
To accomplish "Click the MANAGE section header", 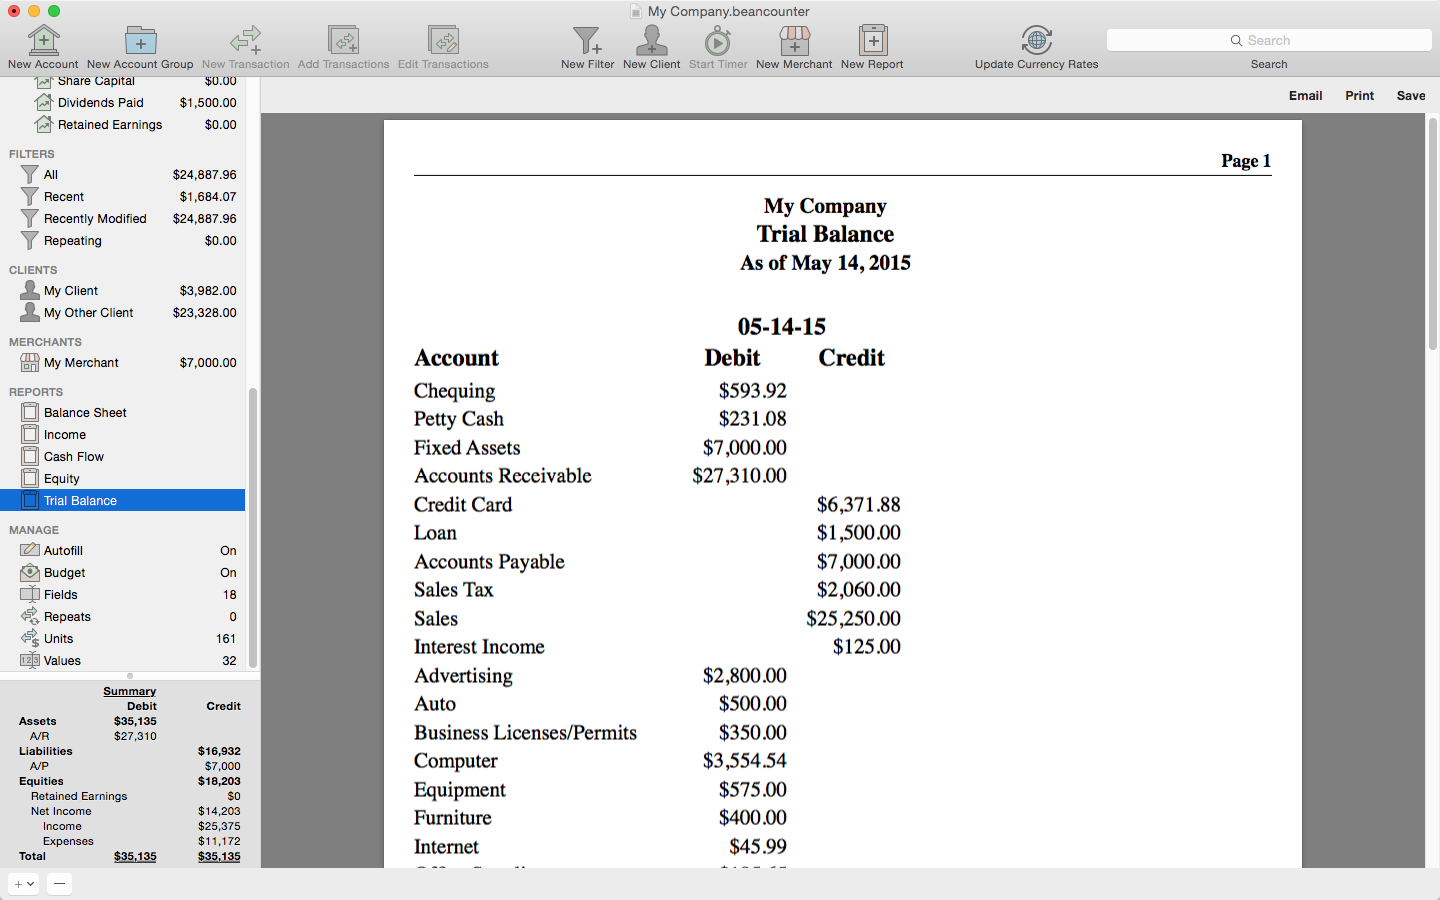I will click(x=34, y=530).
